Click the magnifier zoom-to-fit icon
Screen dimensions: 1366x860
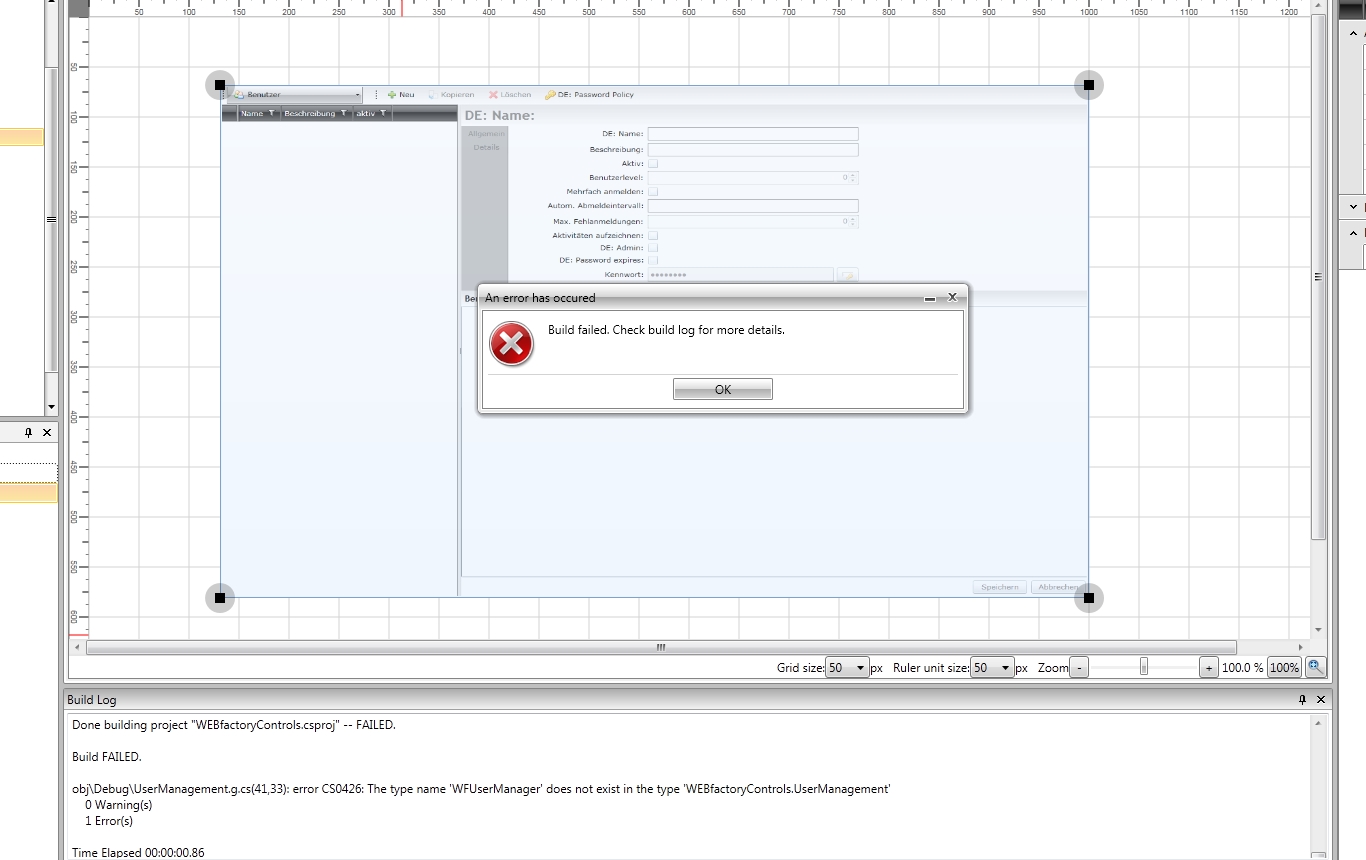[x=1316, y=667]
